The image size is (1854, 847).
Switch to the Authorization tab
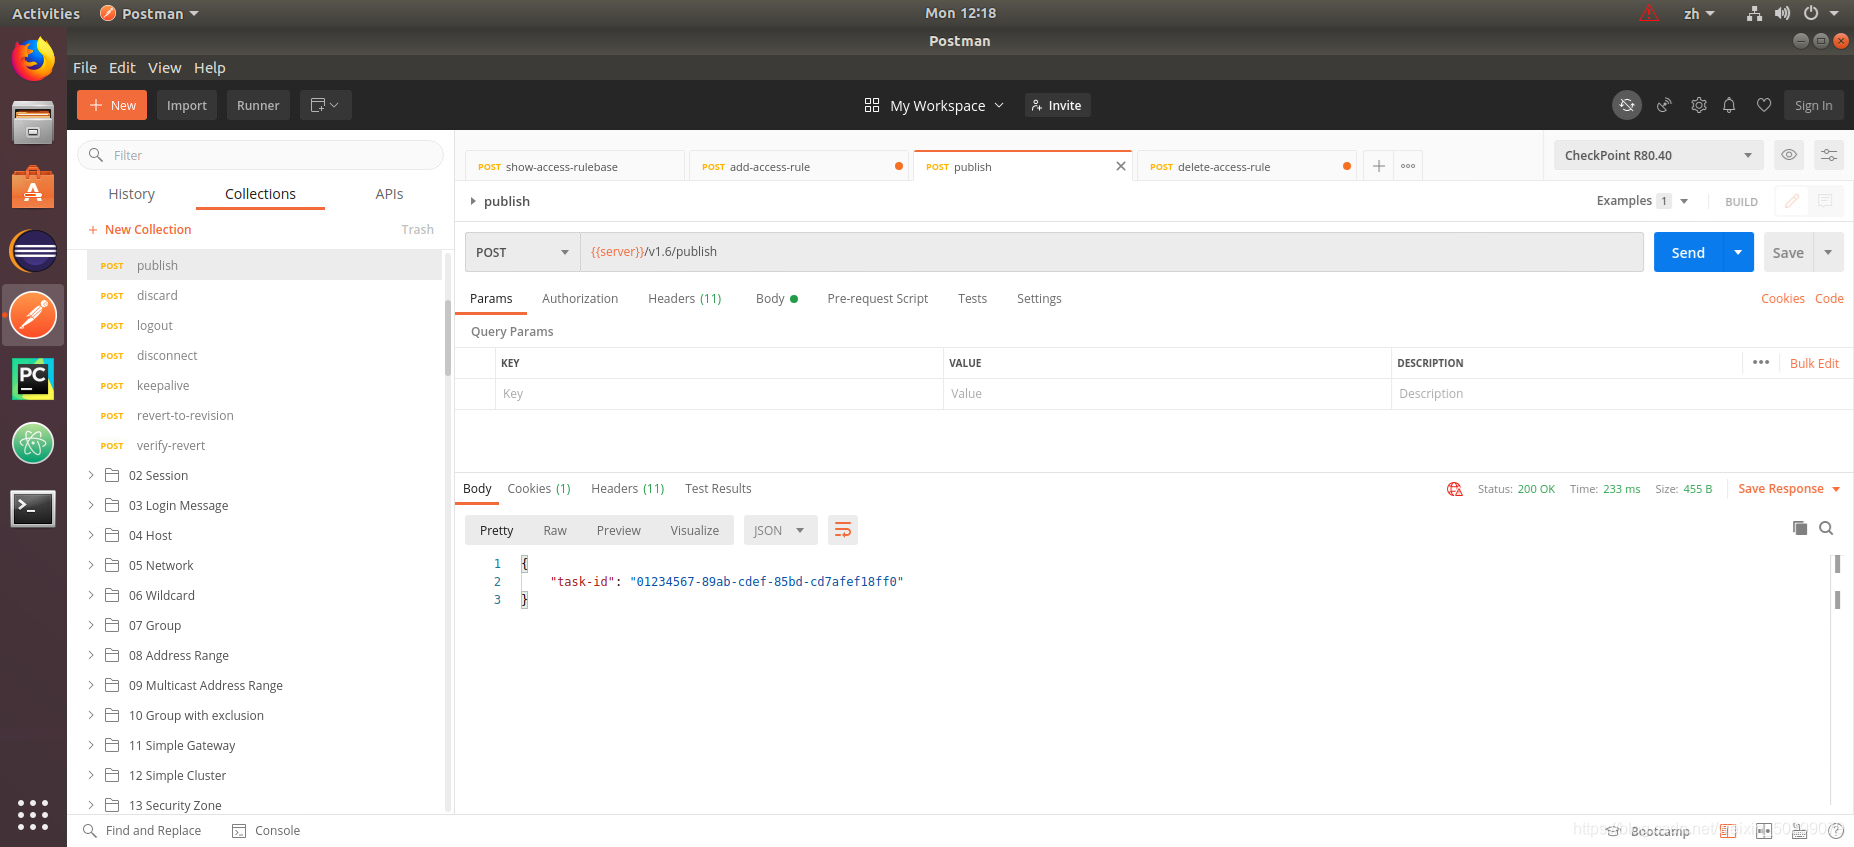coord(580,298)
